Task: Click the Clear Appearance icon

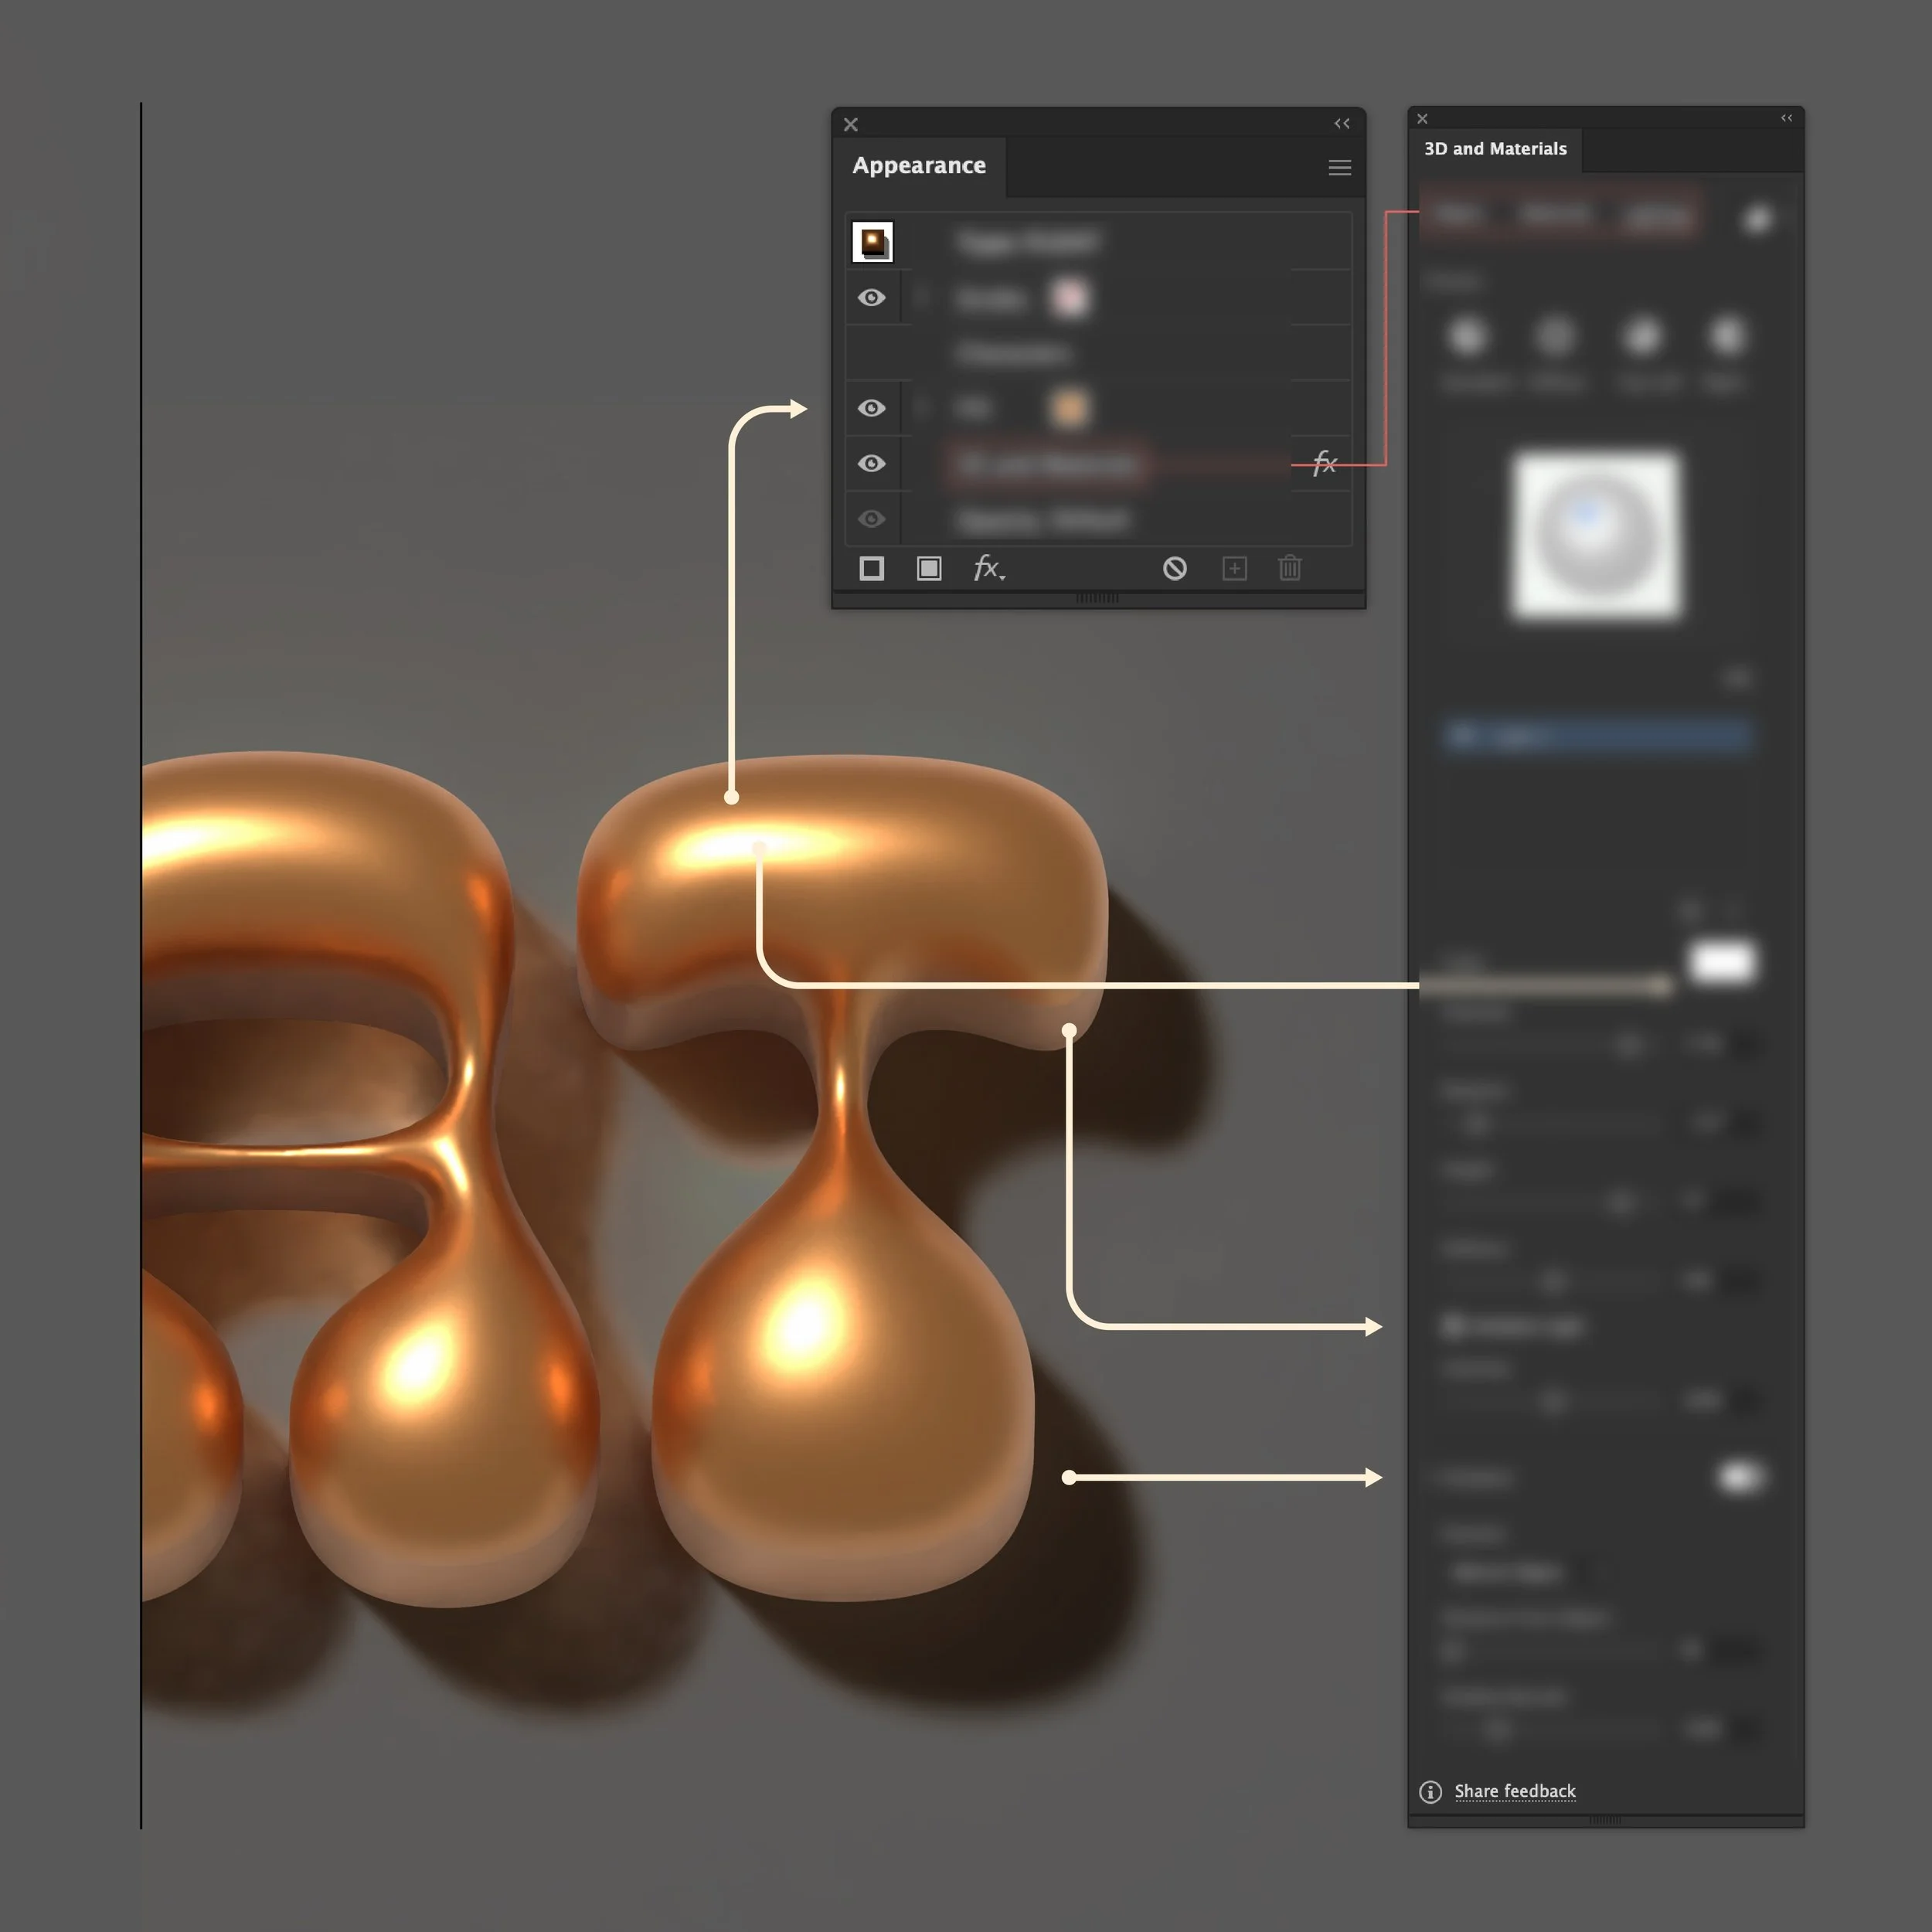Action: click(x=1175, y=568)
